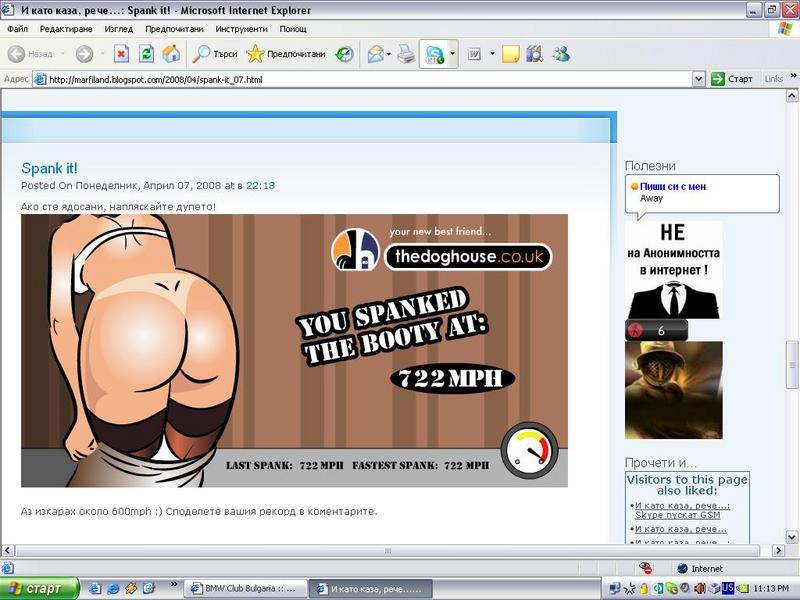This screenshot has width=800, height=600.
Task: Open the Предпочитани menu in menu bar
Action: [x=174, y=29]
